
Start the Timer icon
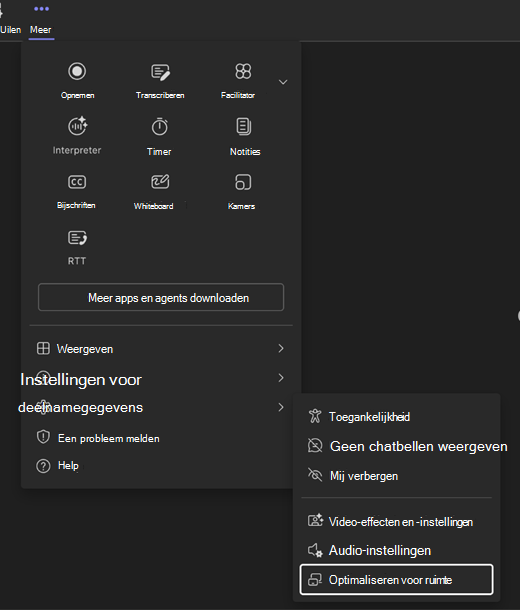tap(159, 127)
